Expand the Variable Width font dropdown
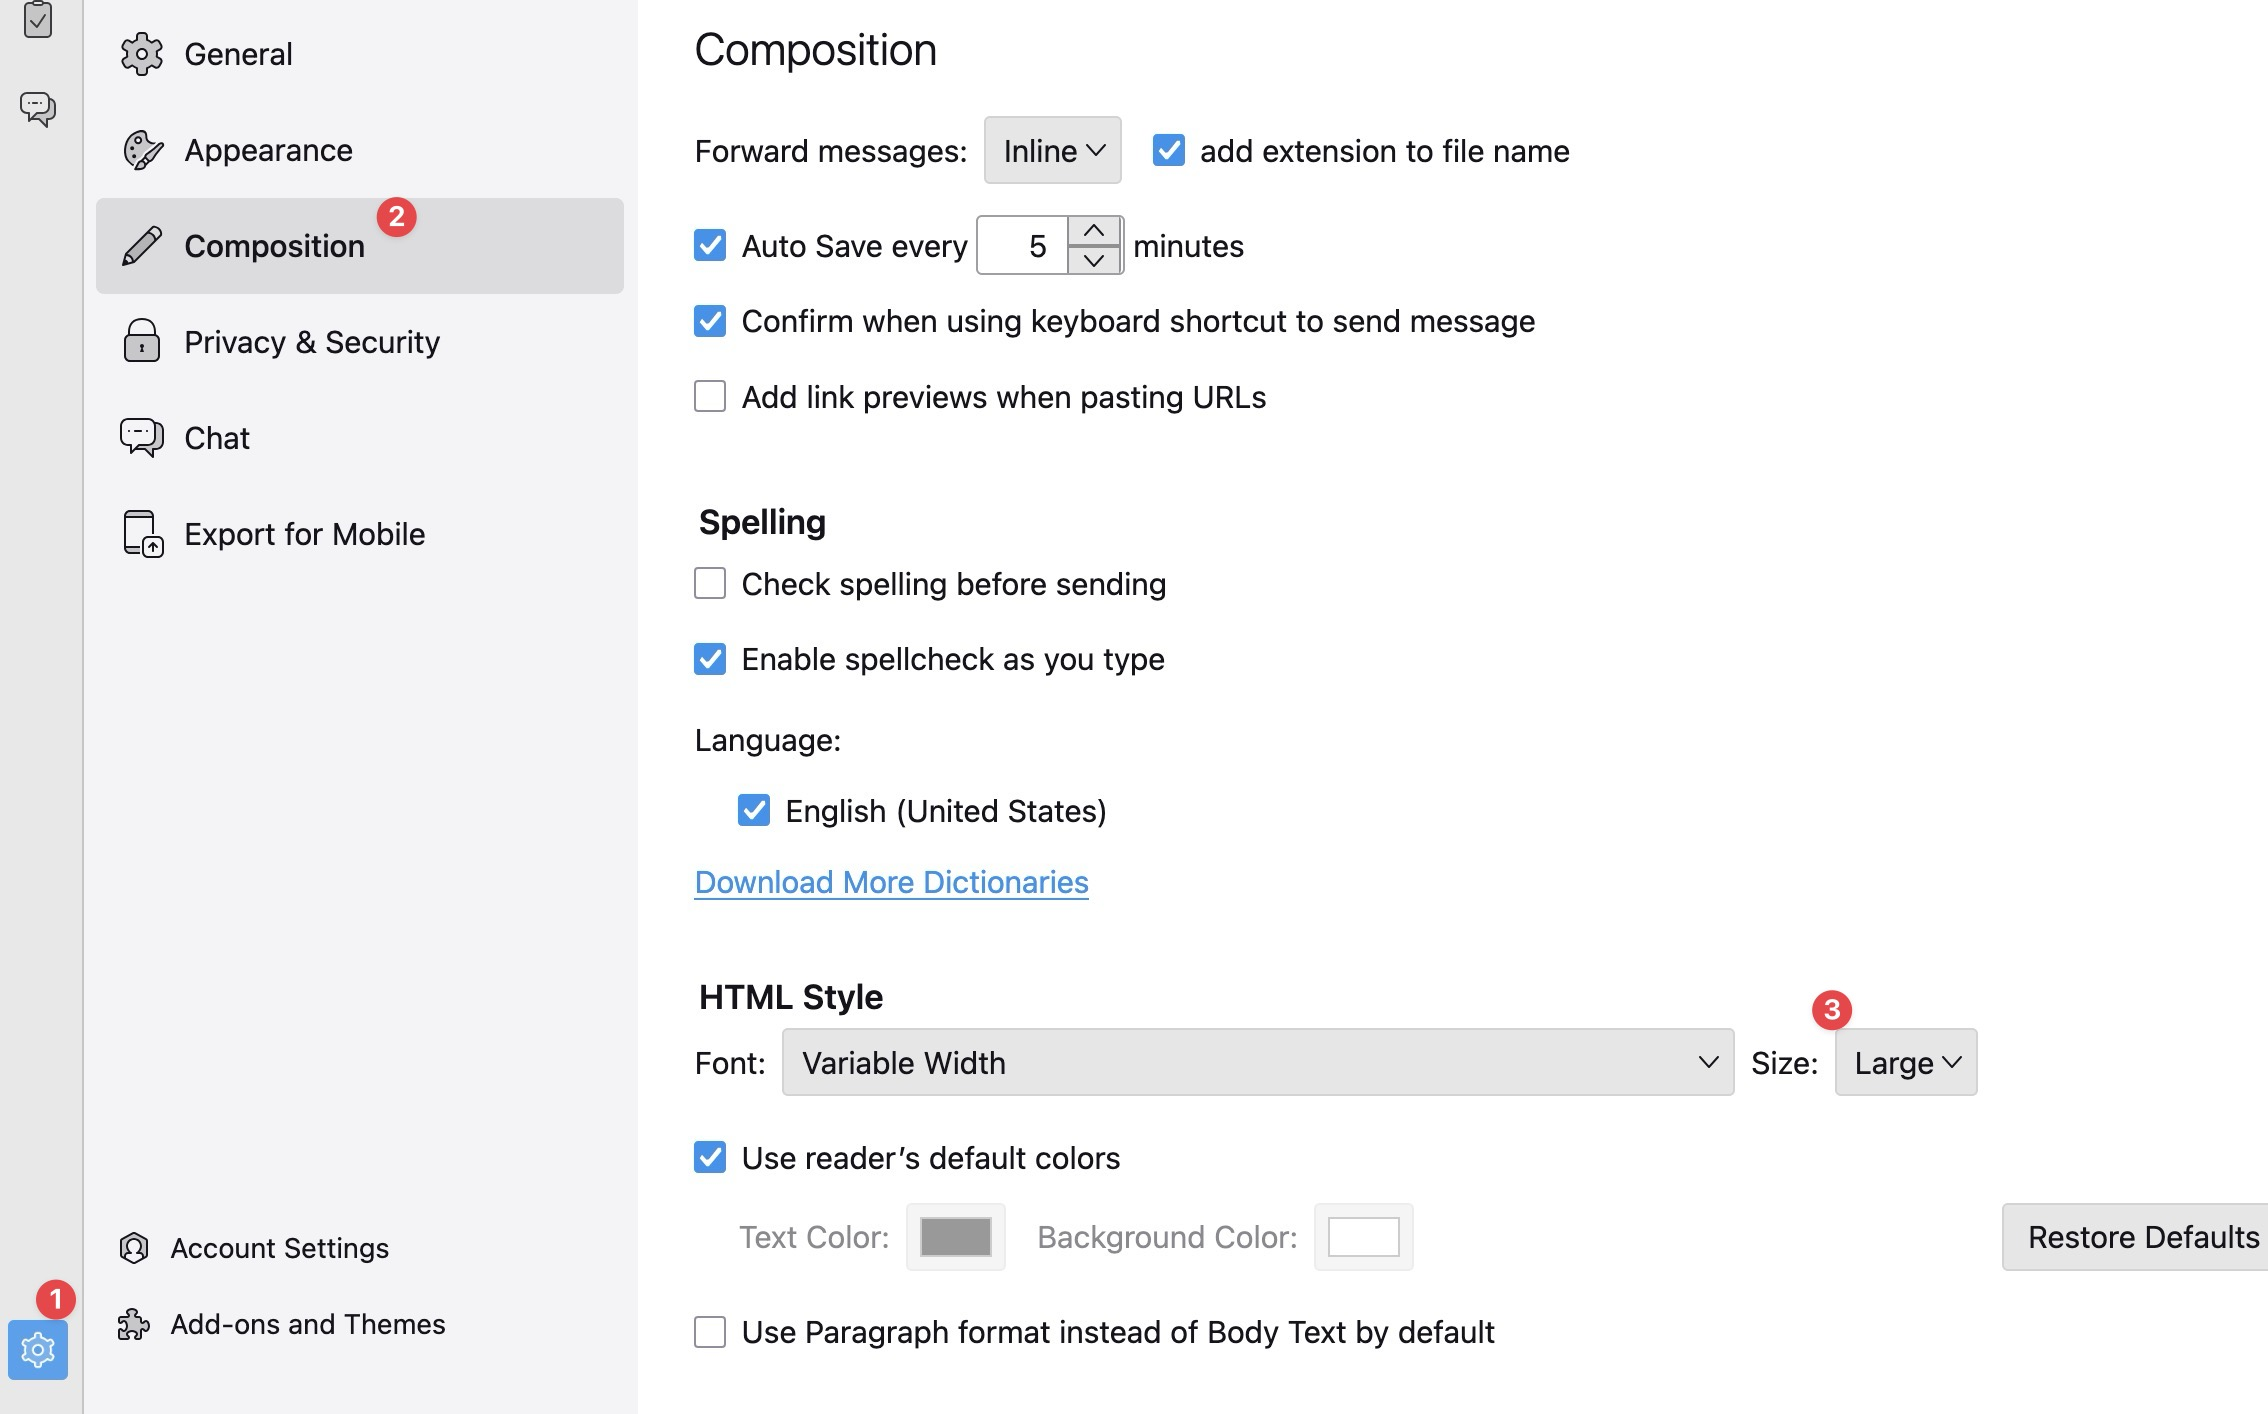 point(1257,1062)
